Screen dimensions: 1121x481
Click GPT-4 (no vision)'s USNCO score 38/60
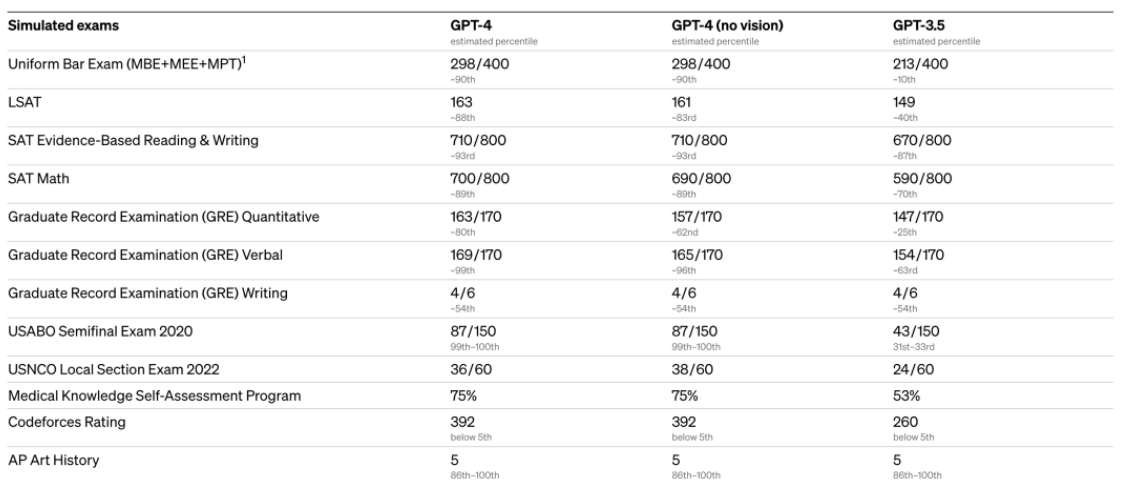coord(693,372)
